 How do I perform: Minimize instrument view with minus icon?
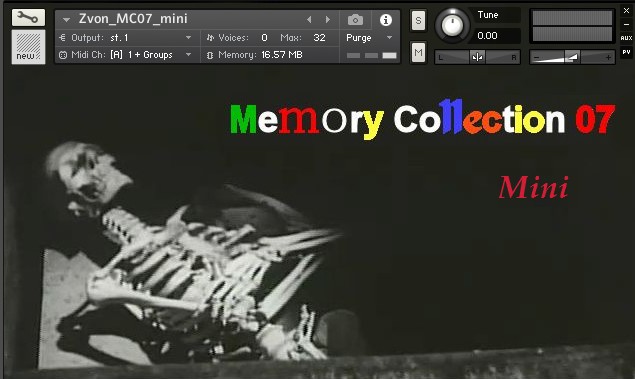click(626, 24)
